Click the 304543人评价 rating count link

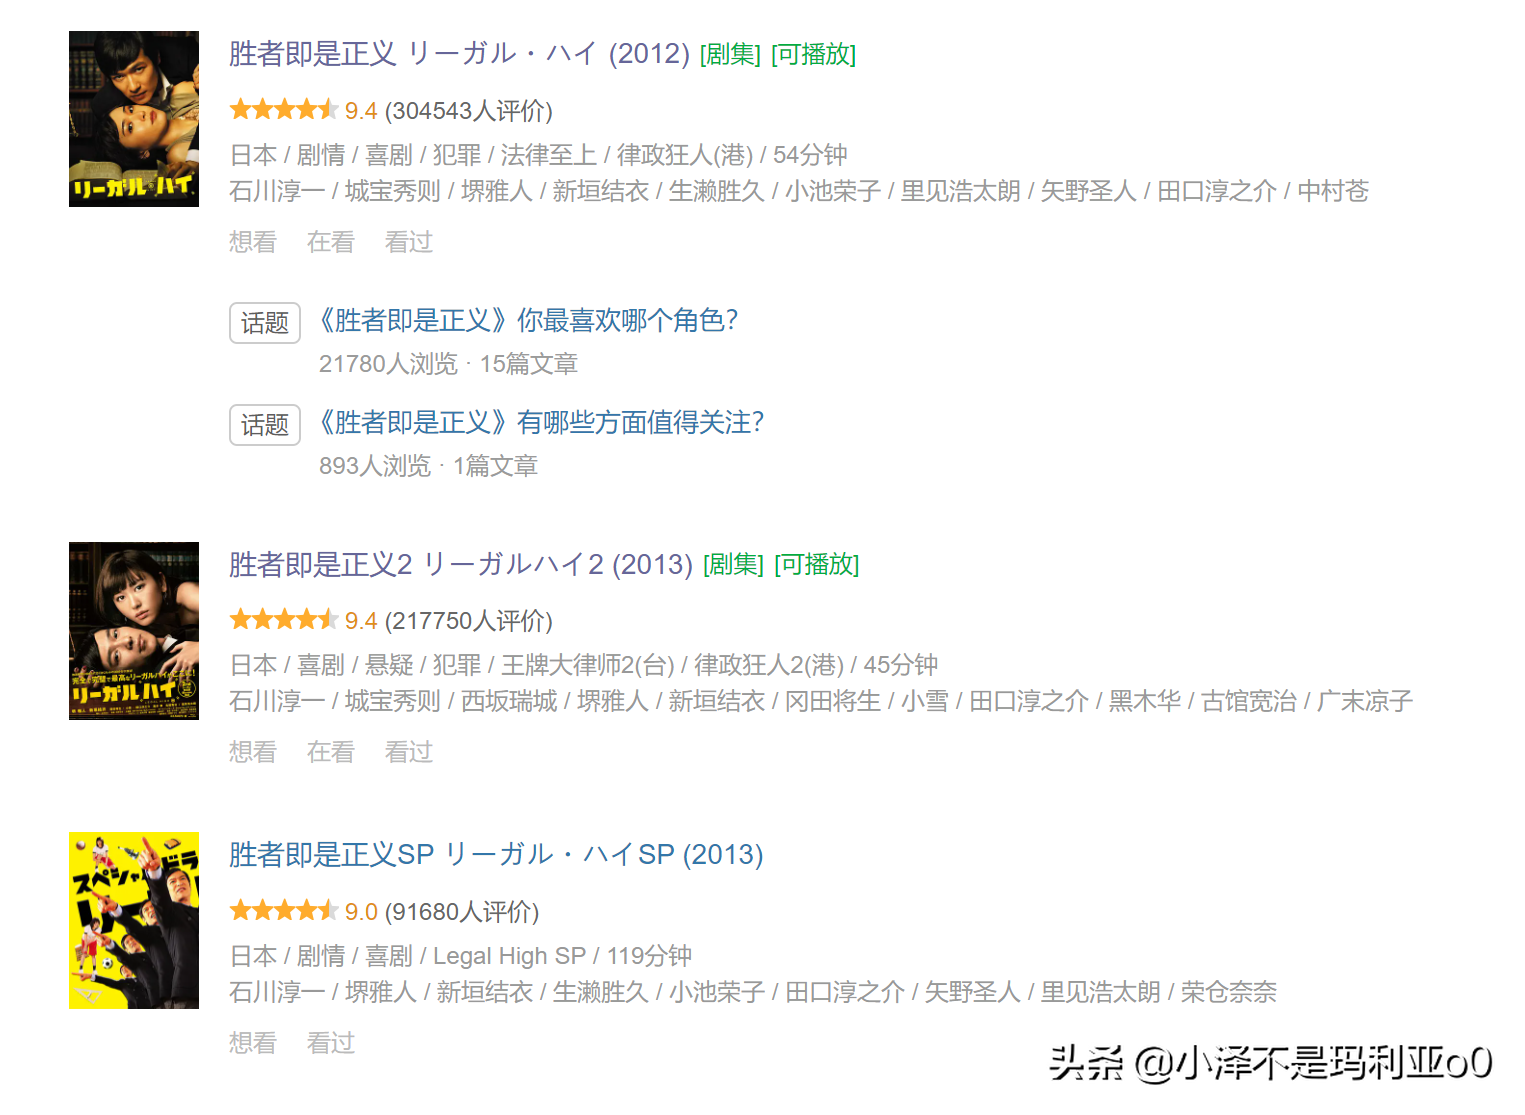coord(471,111)
